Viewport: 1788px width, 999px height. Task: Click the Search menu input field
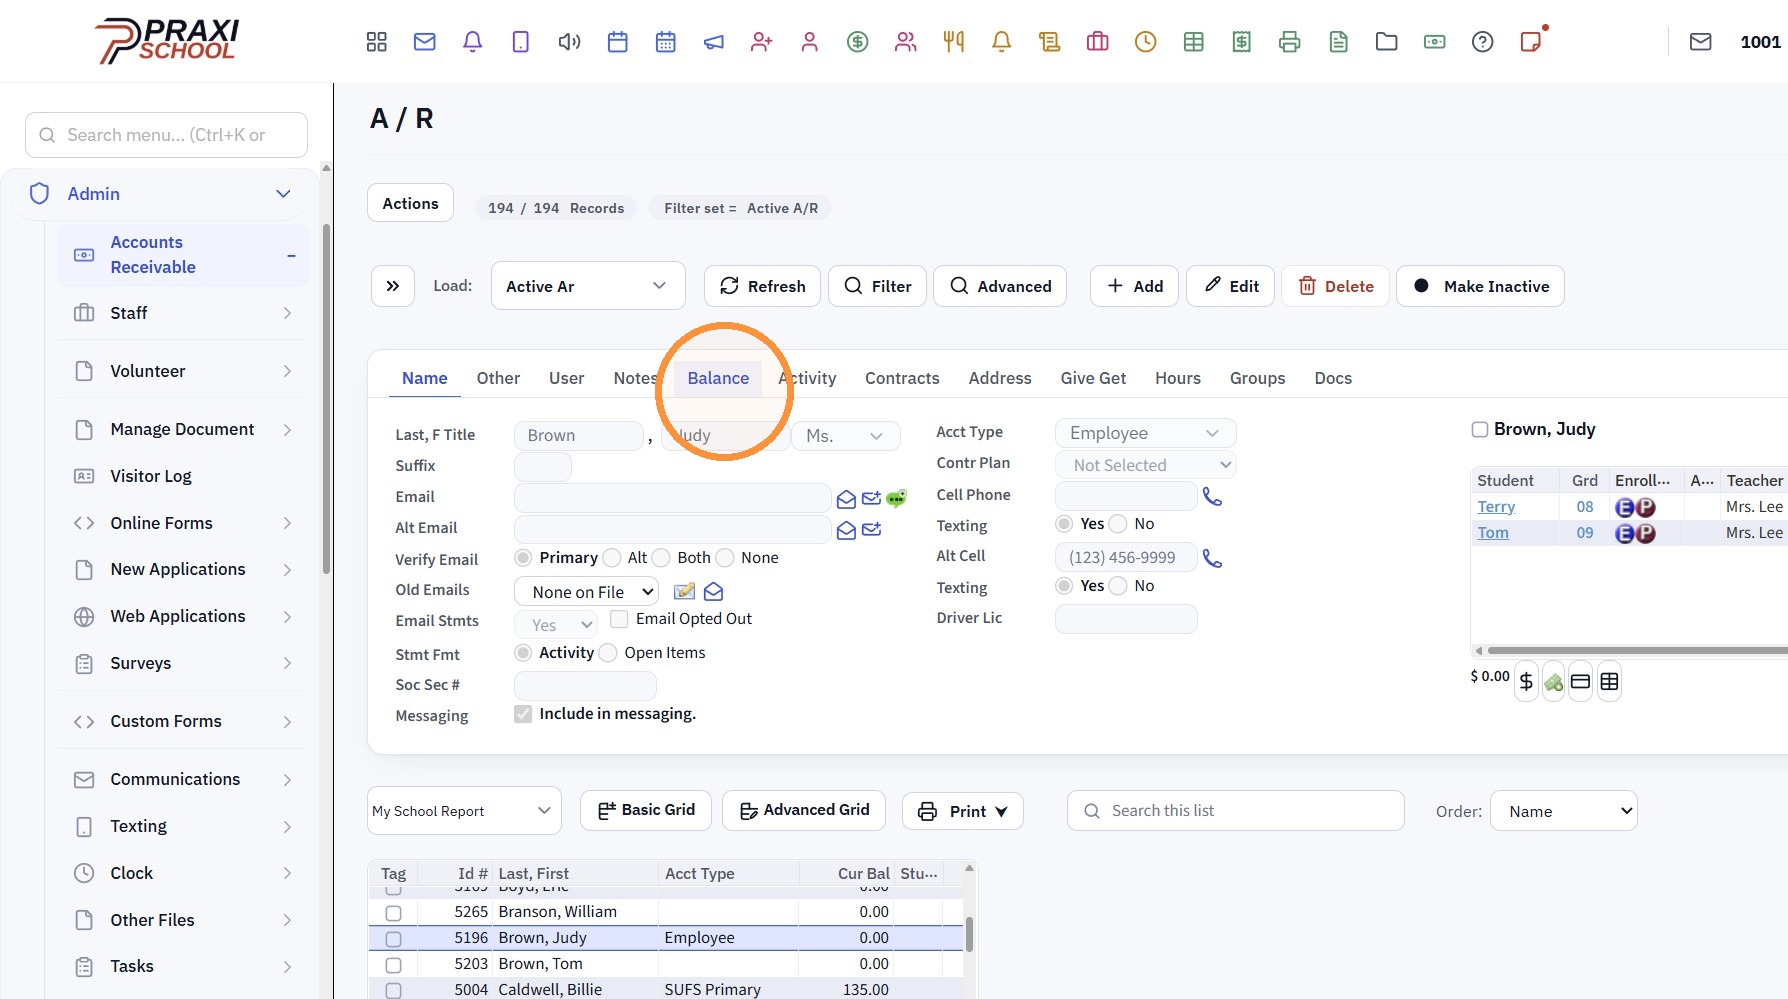pyautogui.click(x=166, y=135)
